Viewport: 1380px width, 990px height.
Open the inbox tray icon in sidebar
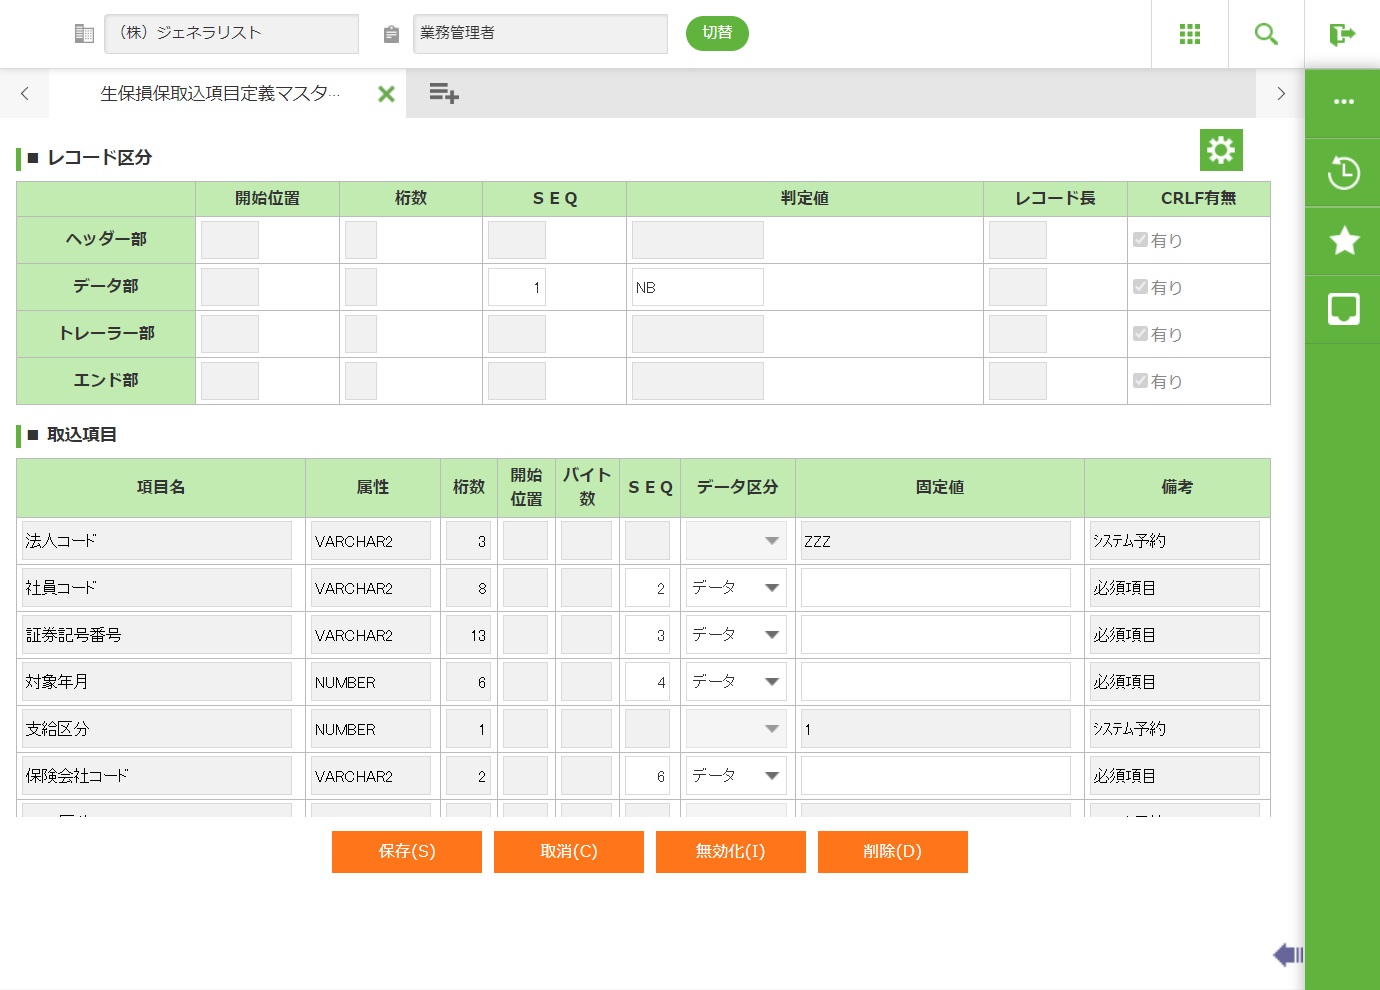point(1343,309)
